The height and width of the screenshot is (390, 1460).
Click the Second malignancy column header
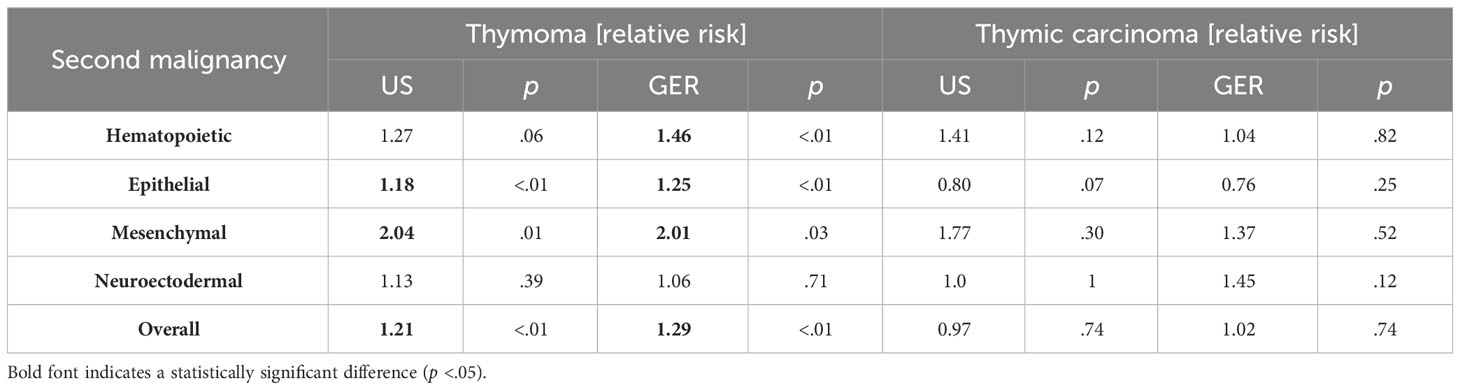point(168,59)
